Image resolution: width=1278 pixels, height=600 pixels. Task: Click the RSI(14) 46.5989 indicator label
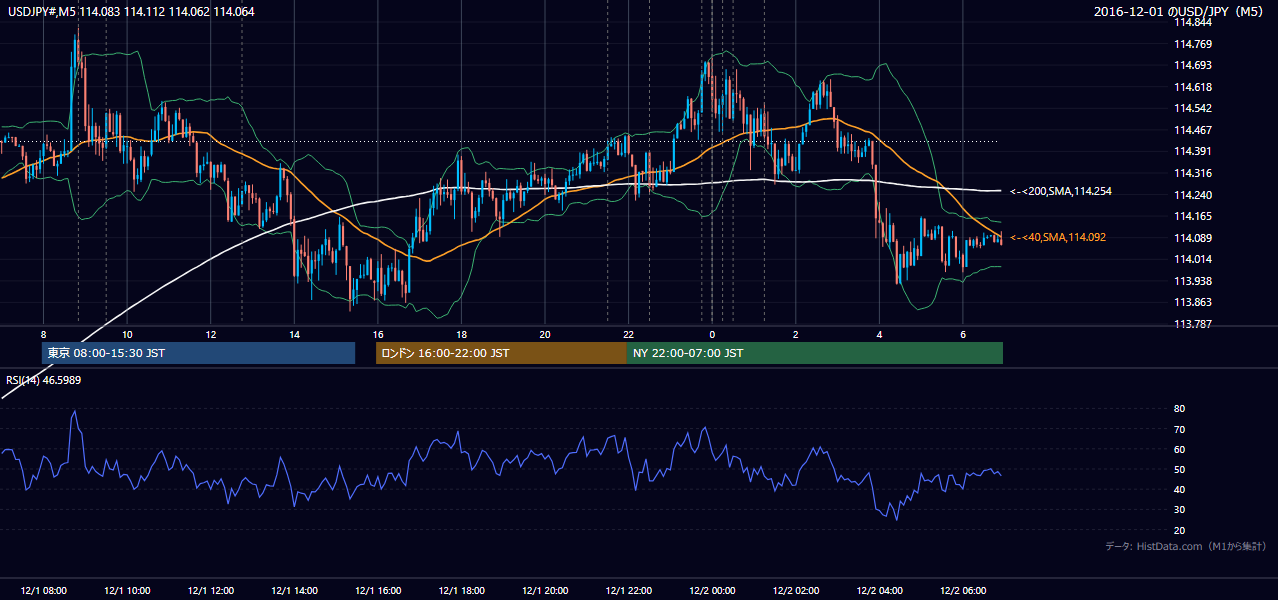point(44,380)
